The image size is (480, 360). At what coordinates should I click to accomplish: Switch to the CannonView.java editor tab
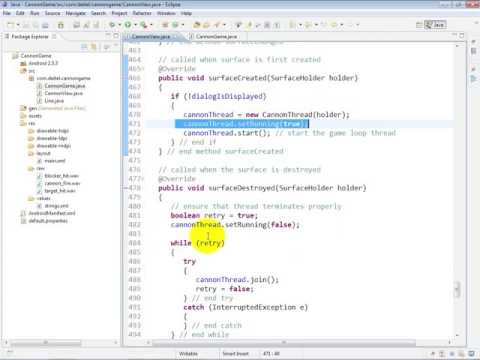(x=151, y=36)
